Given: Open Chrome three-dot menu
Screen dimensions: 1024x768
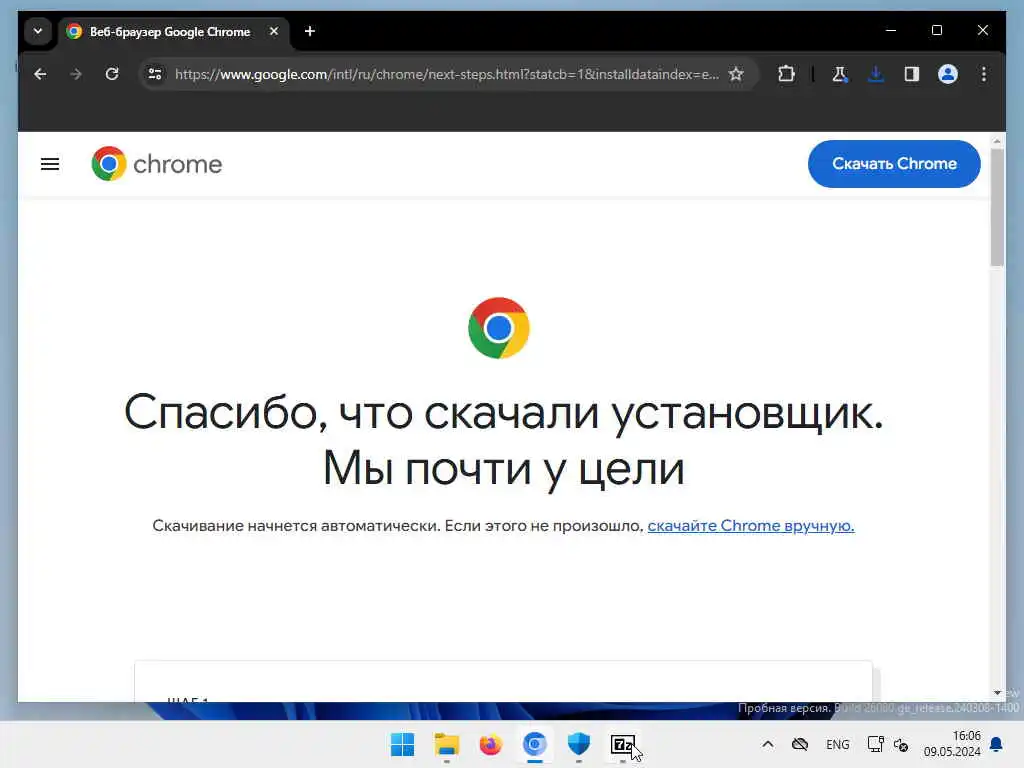Looking at the screenshot, I should point(984,74).
